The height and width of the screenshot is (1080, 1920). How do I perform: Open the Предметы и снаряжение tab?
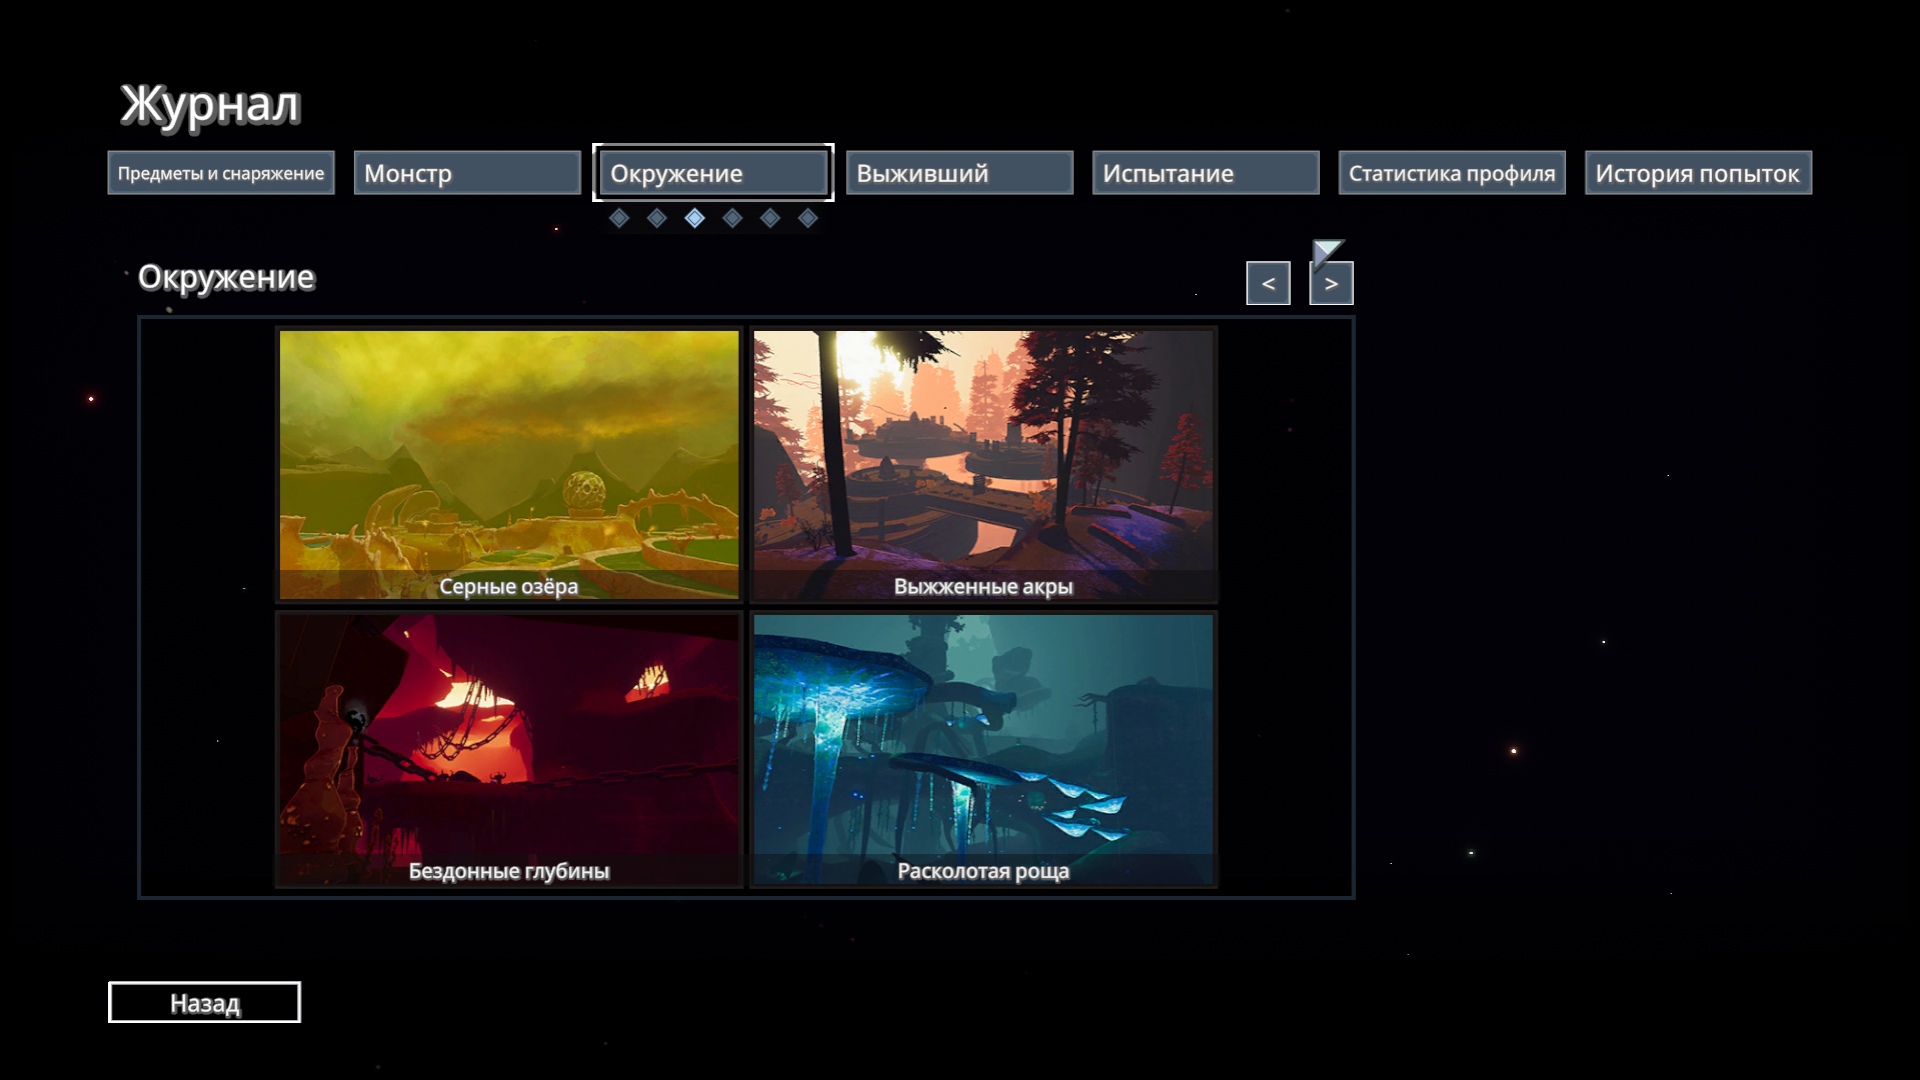click(x=221, y=173)
